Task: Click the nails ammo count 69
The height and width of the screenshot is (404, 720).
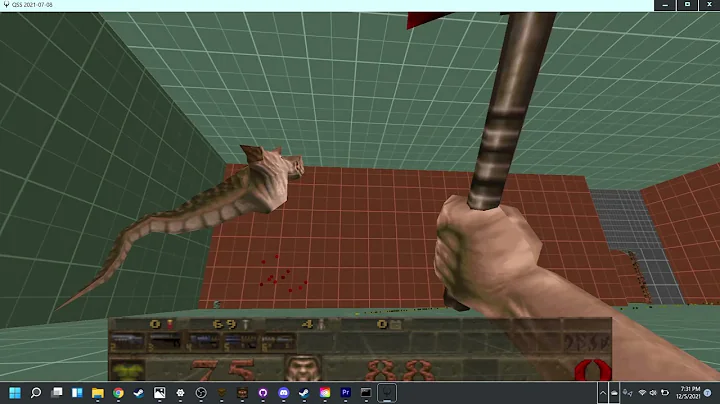Action: [x=225, y=324]
